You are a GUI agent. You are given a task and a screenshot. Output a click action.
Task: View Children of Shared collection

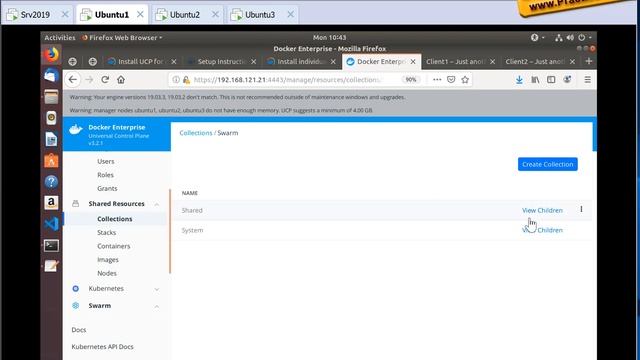click(x=542, y=210)
